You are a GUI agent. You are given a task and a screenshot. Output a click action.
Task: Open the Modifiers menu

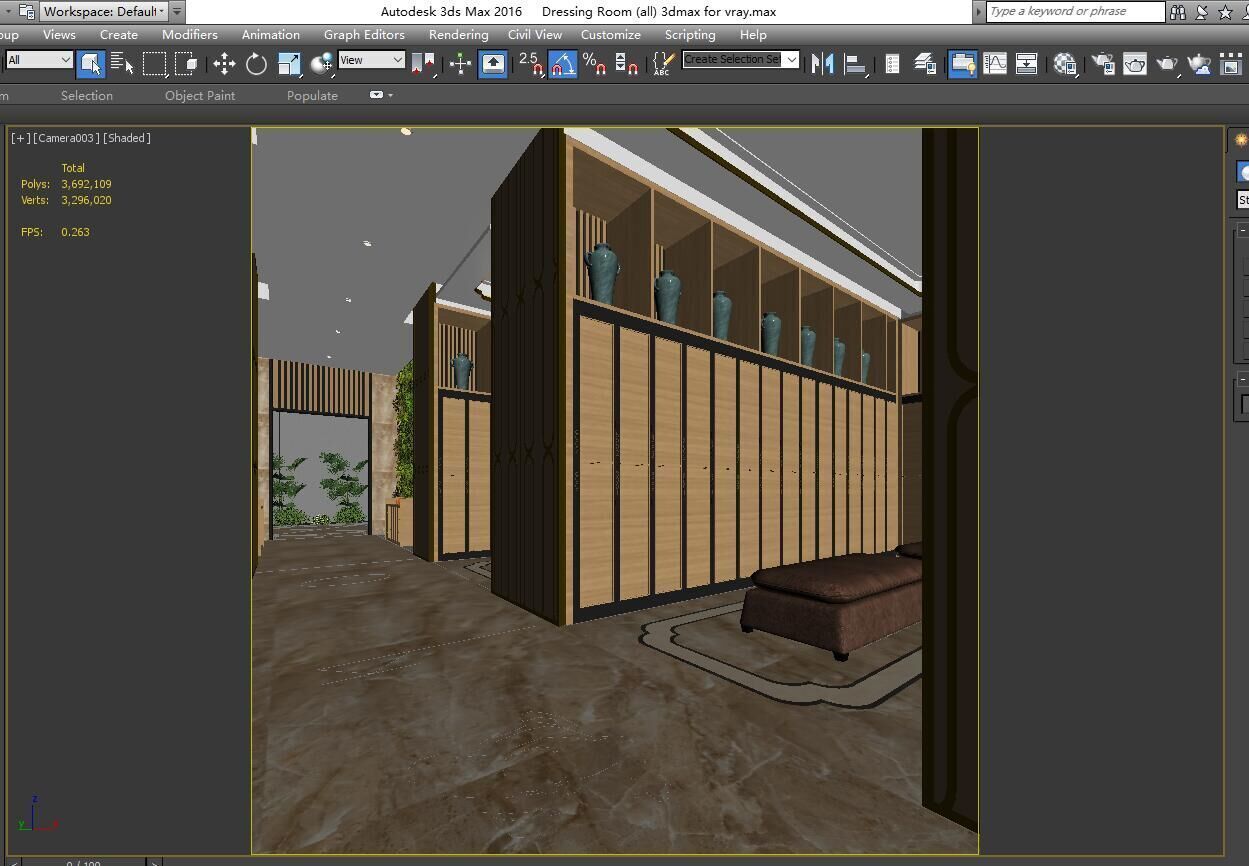pos(190,34)
